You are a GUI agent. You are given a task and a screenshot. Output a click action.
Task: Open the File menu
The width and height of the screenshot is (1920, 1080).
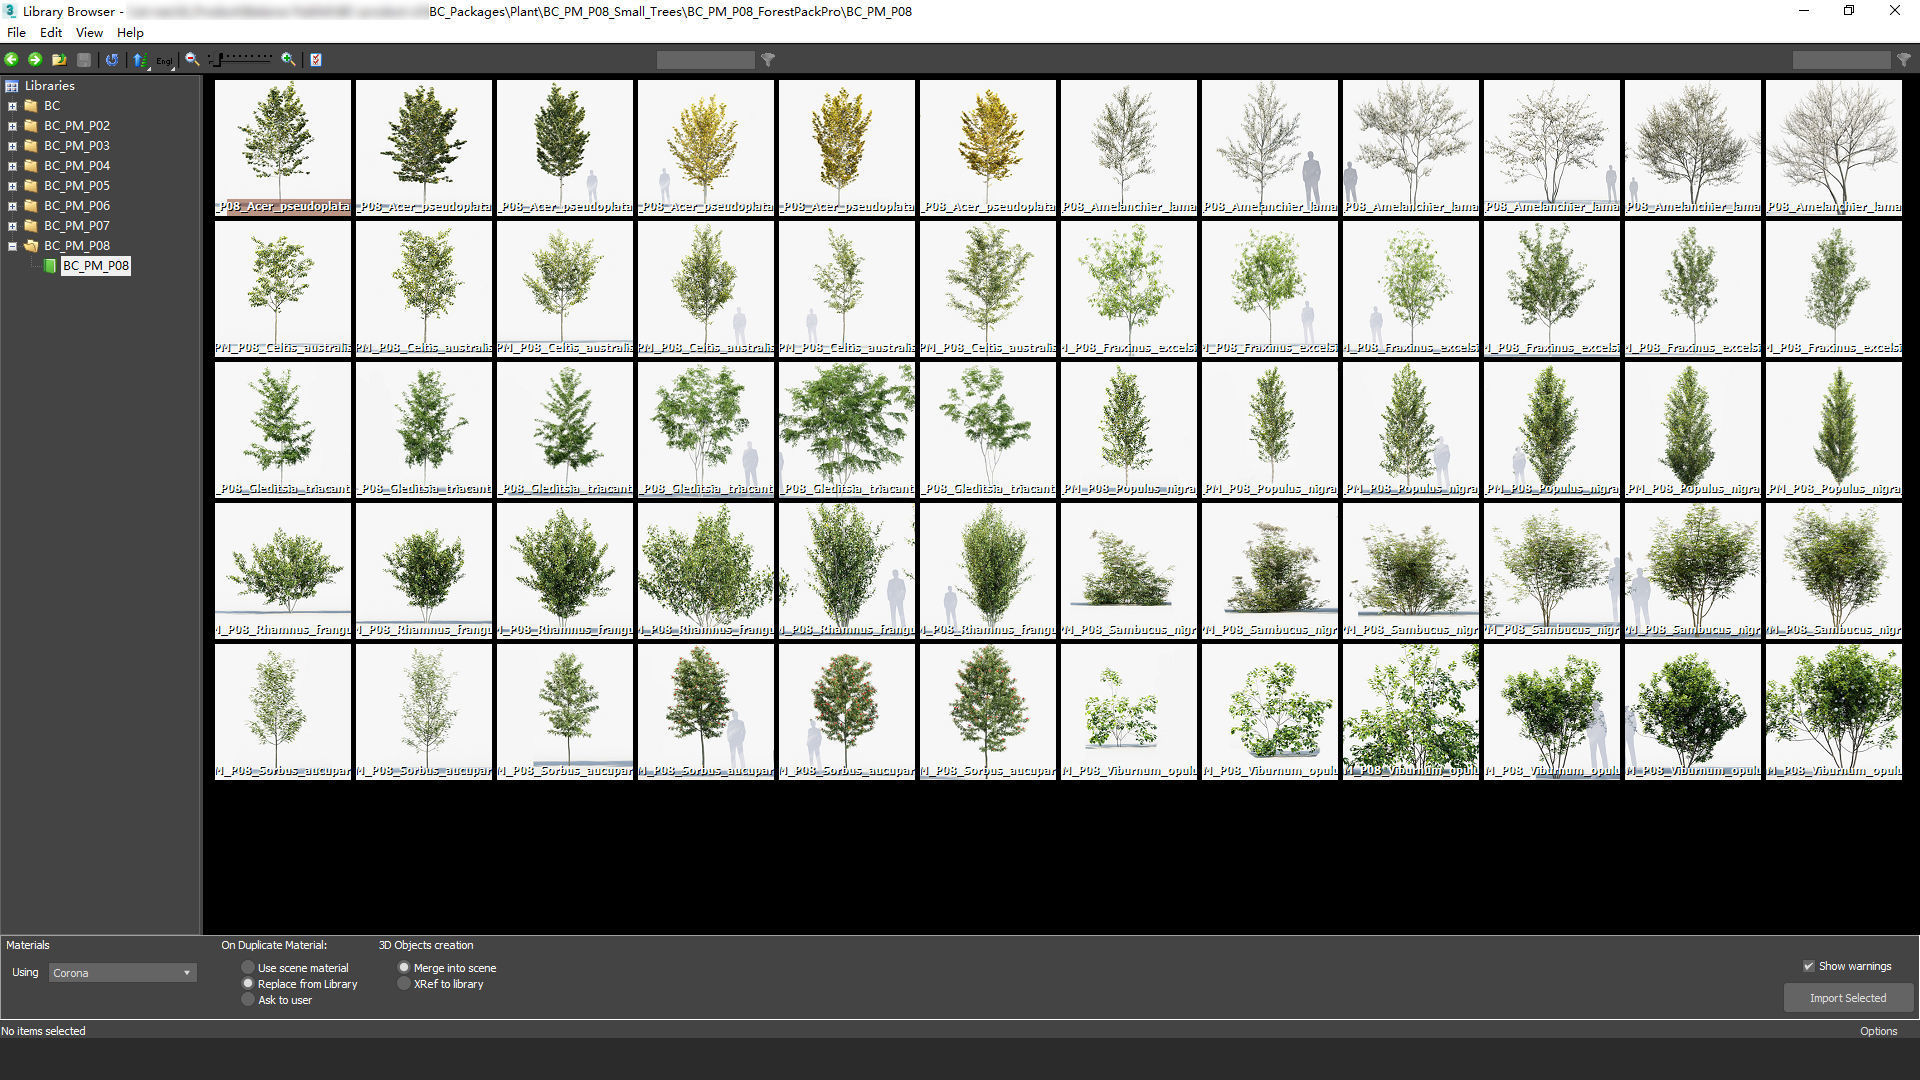16,32
